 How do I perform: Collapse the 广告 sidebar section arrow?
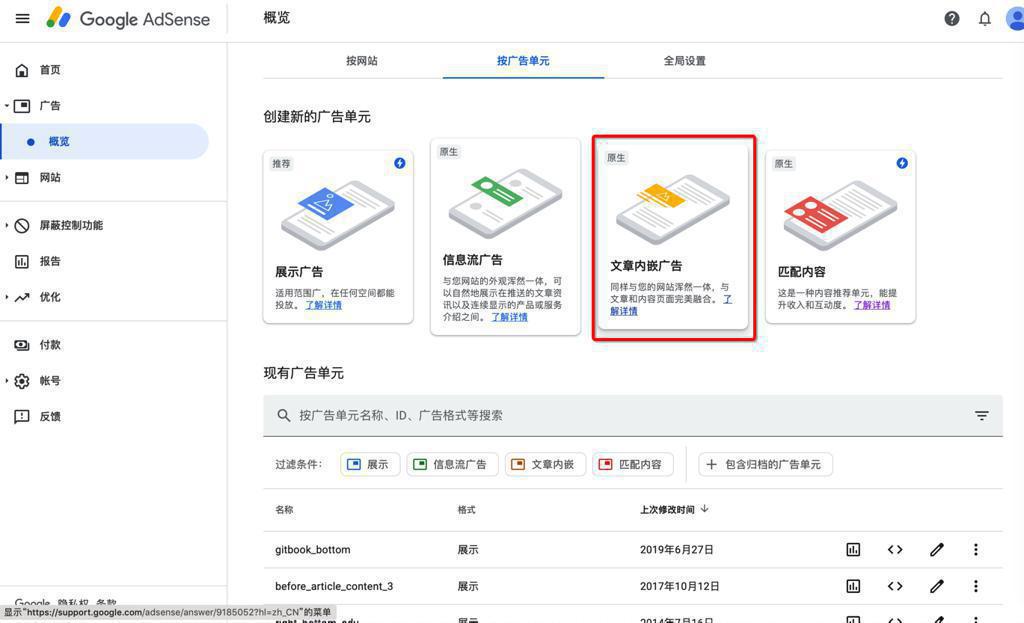pos(7,106)
